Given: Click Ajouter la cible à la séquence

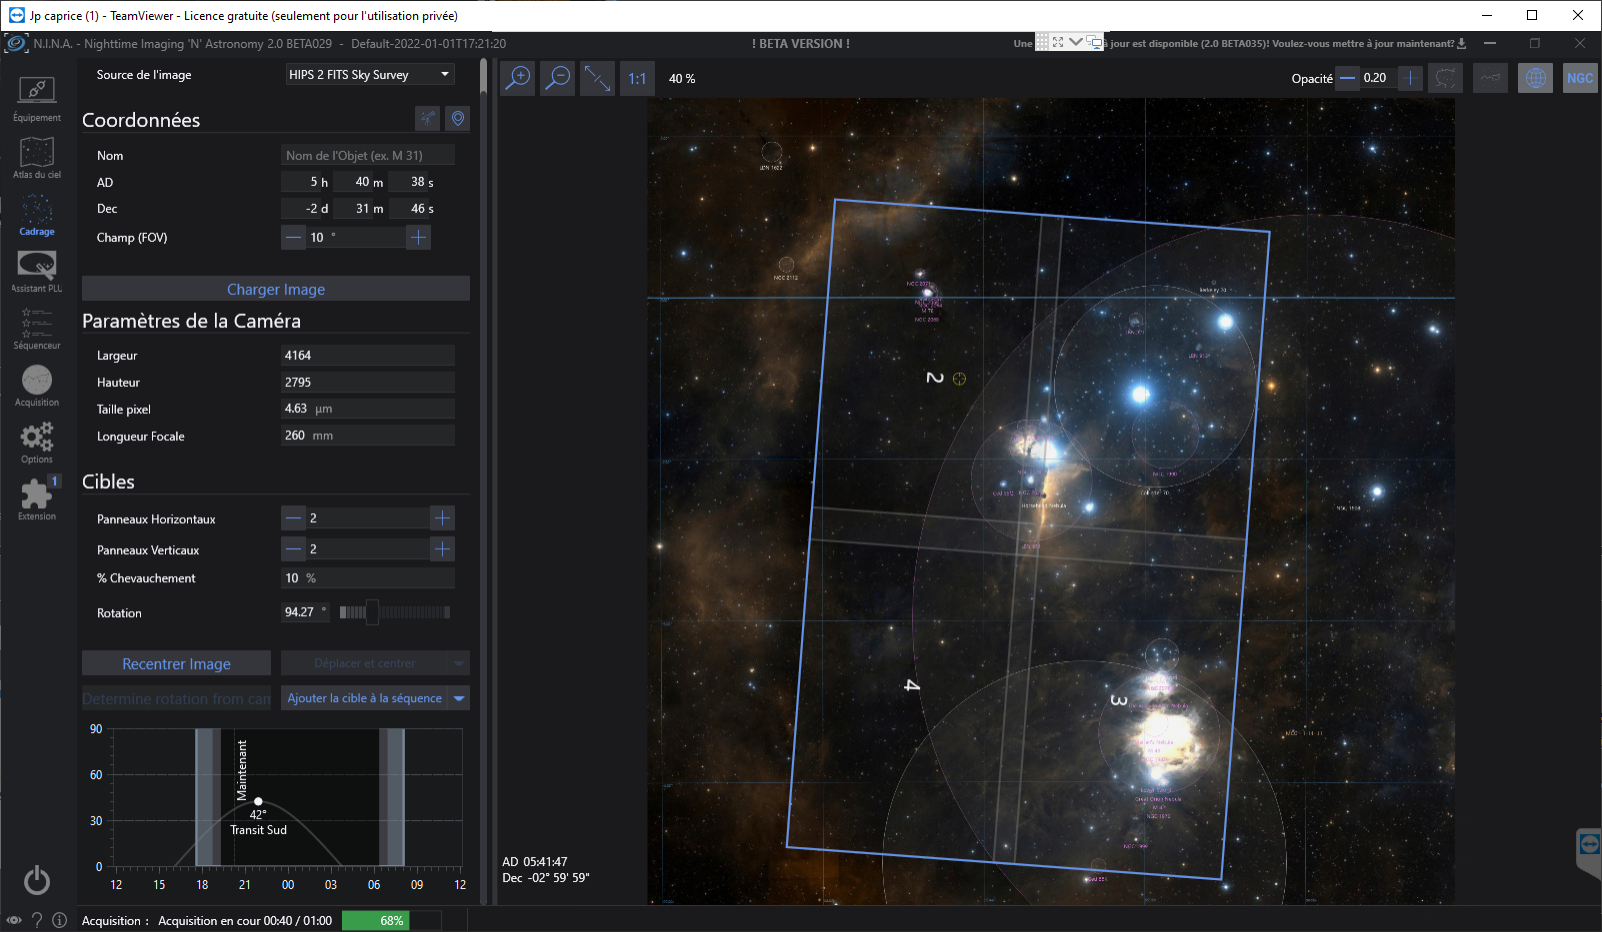Looking at the screenshot, I should [x=365, y=698].
